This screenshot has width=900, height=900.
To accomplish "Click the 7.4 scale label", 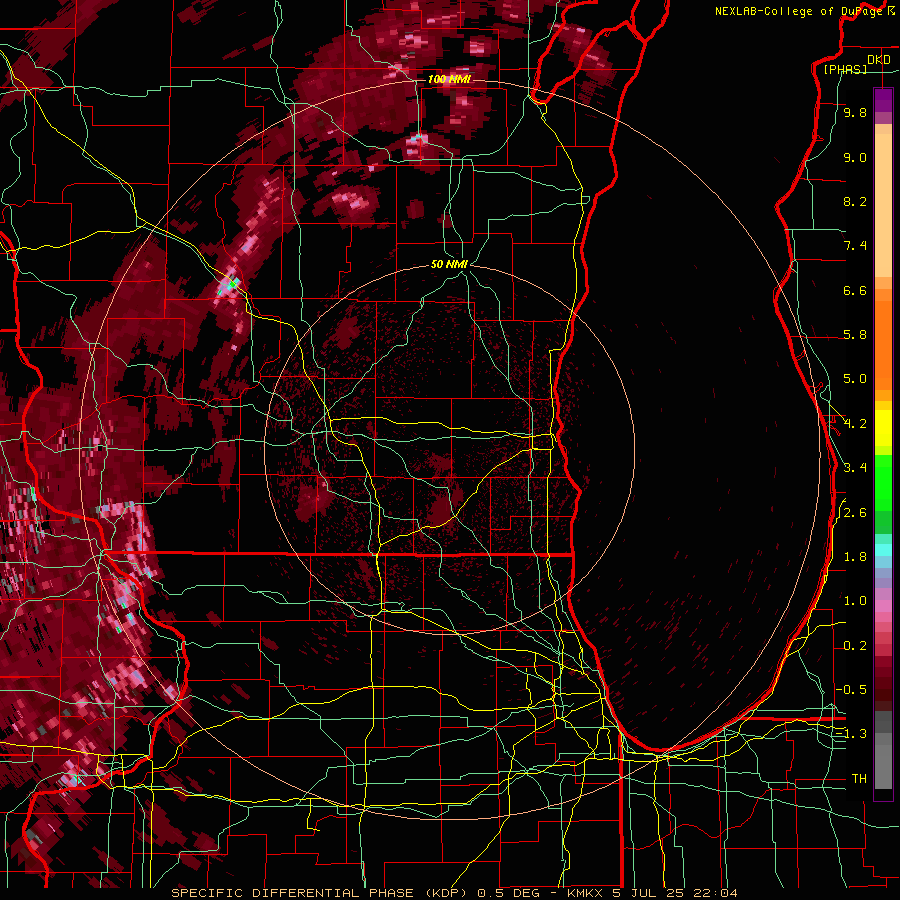I will pyautogui.click(x=855, y=246).
